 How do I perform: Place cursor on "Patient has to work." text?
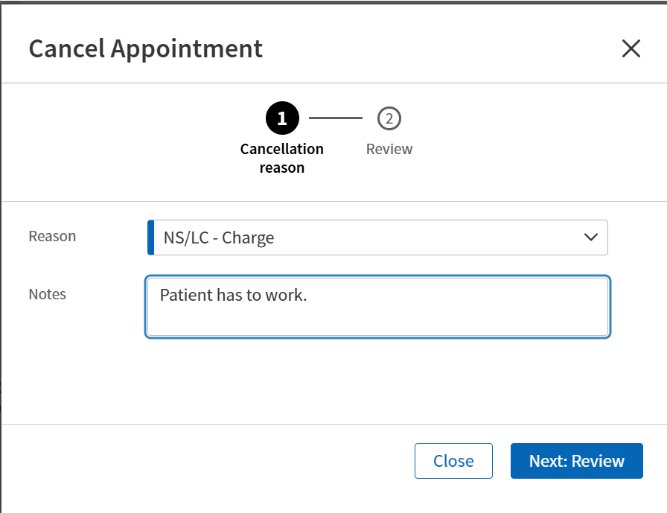tap(232, 295)
